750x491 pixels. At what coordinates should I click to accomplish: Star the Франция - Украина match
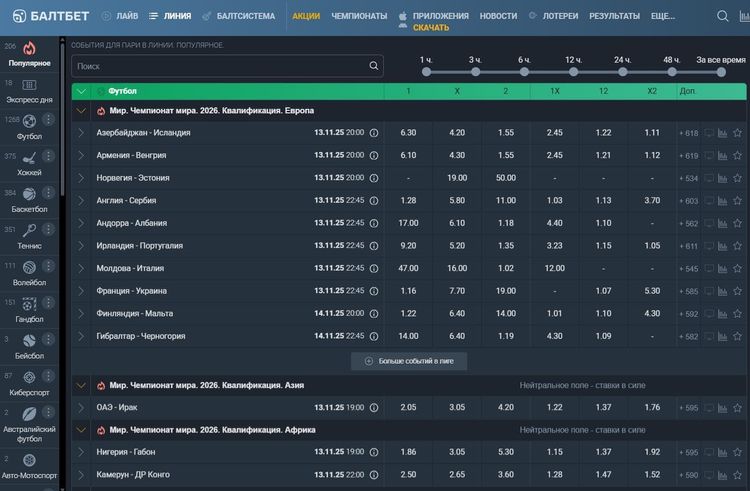pyautogui.click(x=738, y=291)
